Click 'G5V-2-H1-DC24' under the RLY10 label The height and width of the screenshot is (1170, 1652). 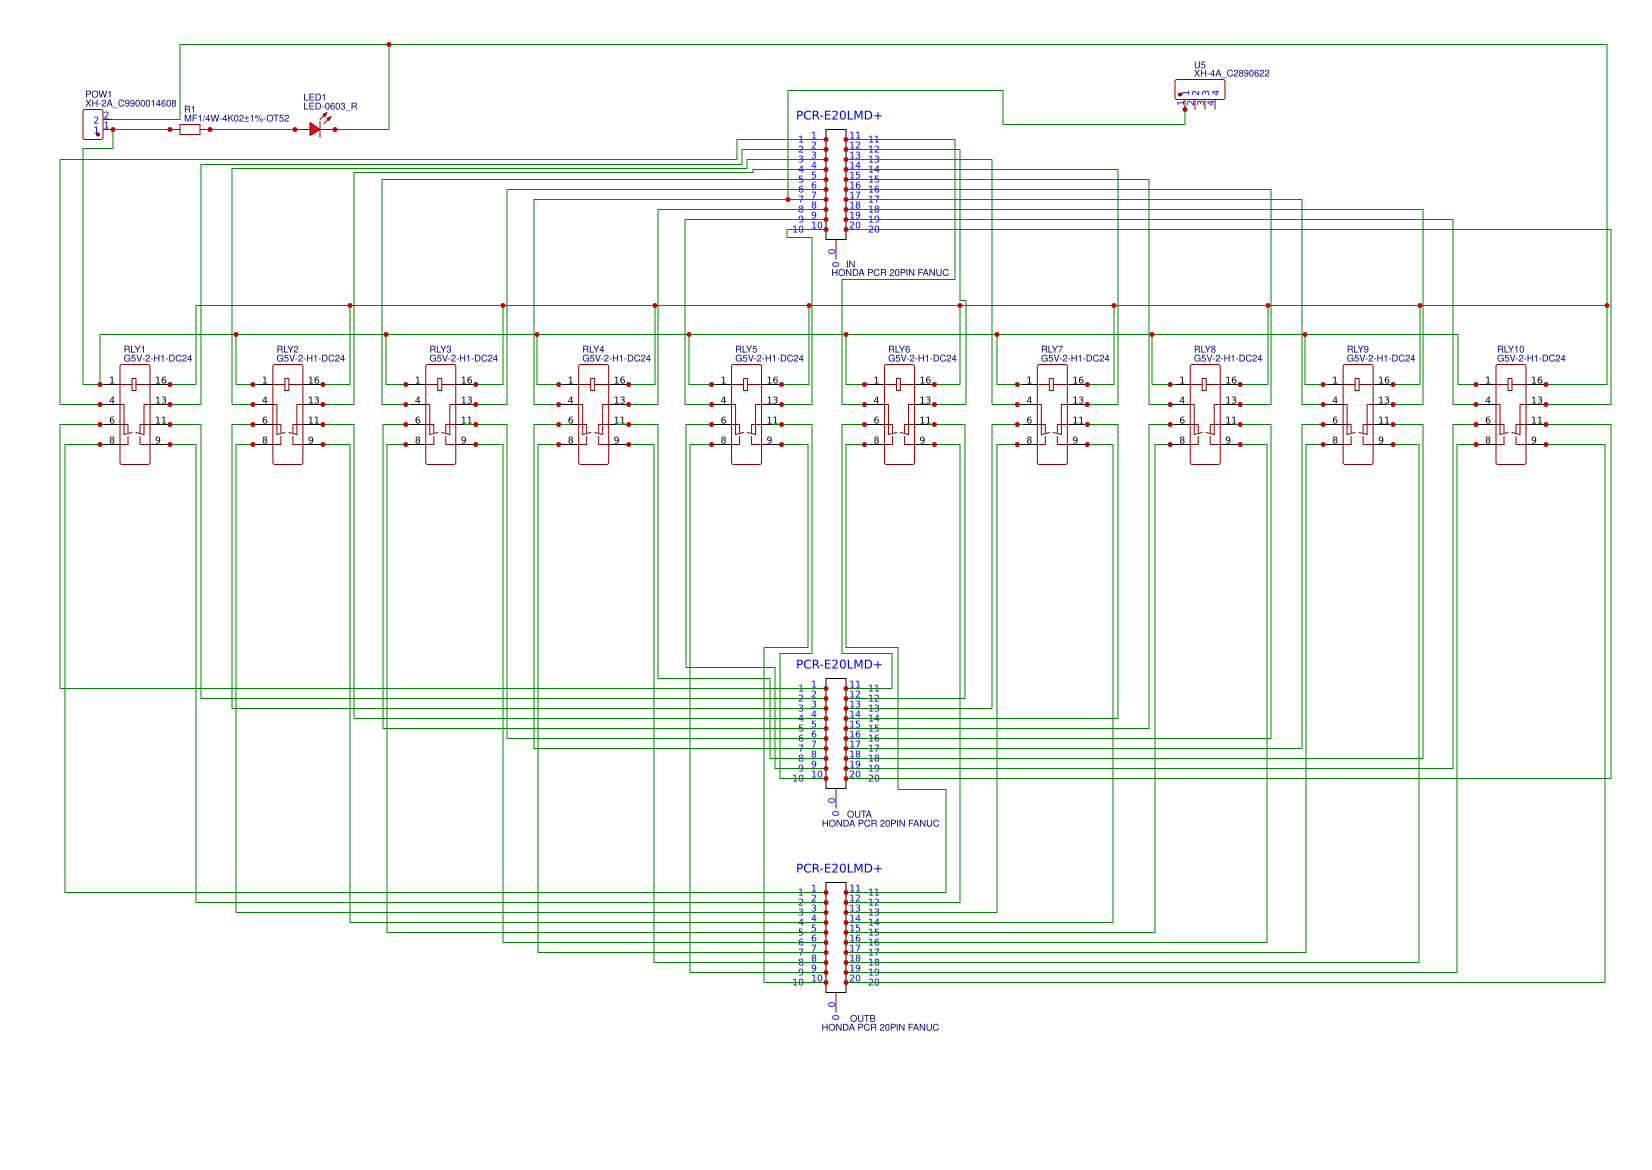tap(1531, 358)
